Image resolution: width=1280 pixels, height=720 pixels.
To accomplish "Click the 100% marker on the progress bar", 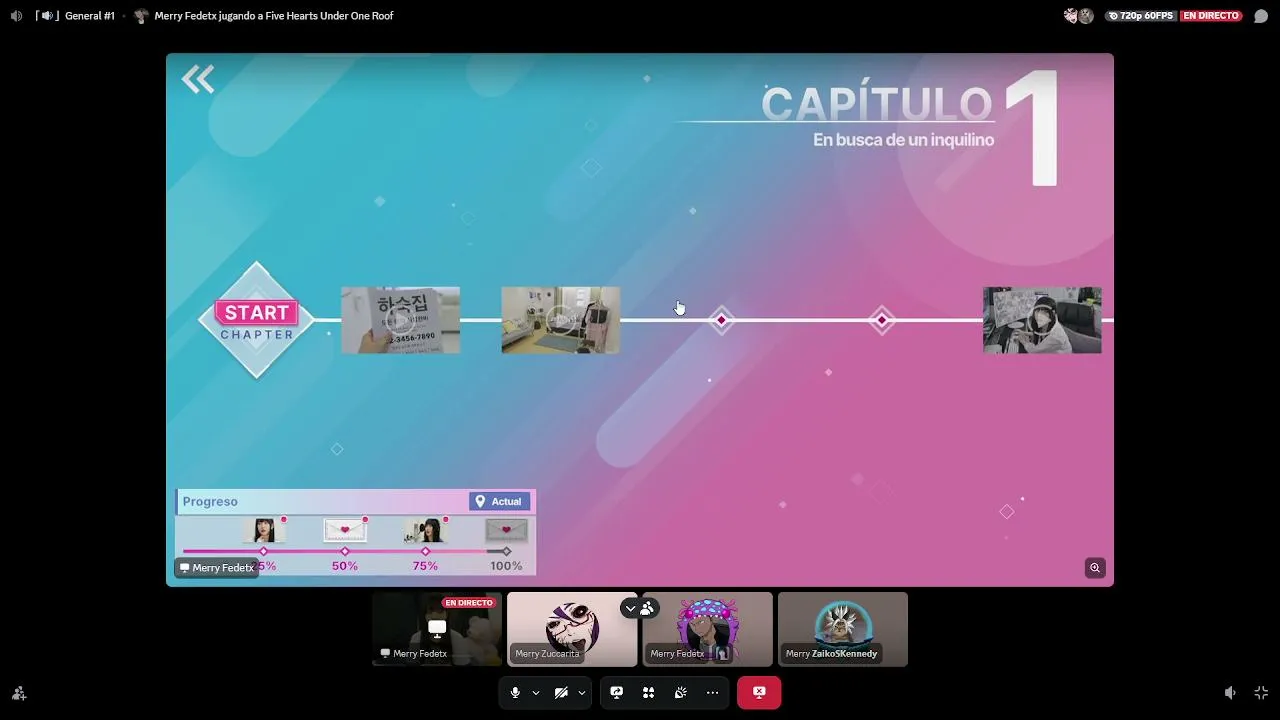I will (x=506, y=551).
